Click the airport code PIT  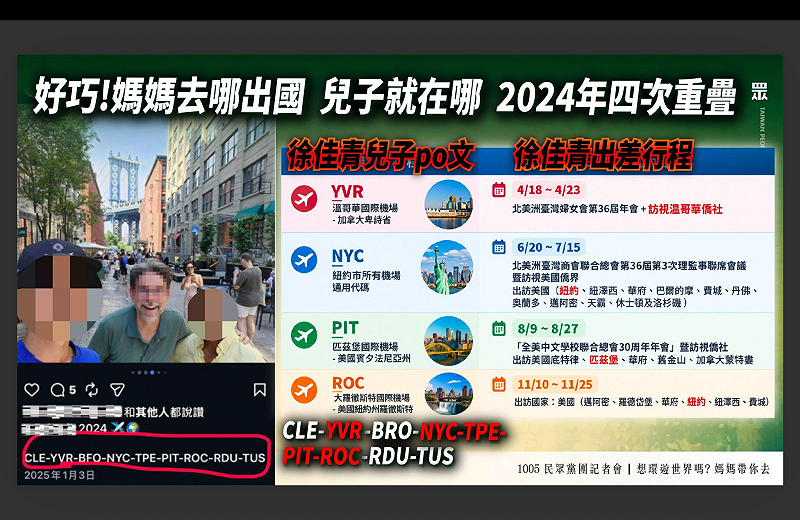(x=345, y=328)
